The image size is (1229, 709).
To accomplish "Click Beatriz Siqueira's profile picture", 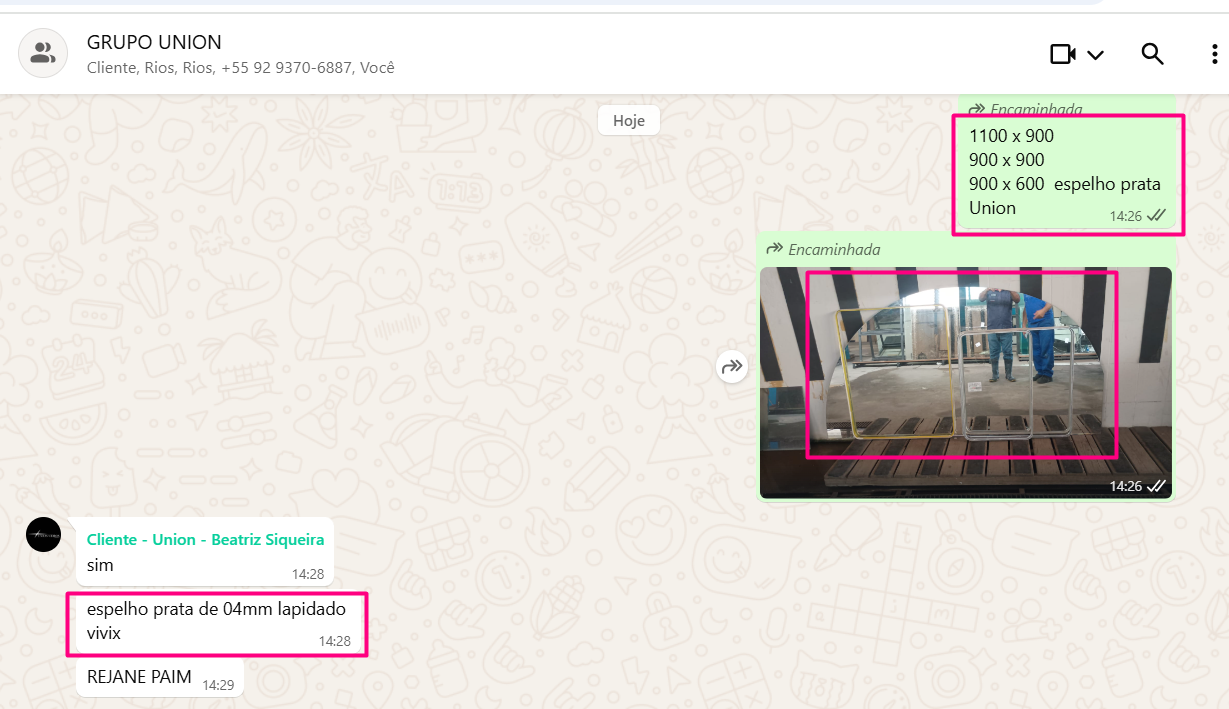I will click(x=43, y=535).
